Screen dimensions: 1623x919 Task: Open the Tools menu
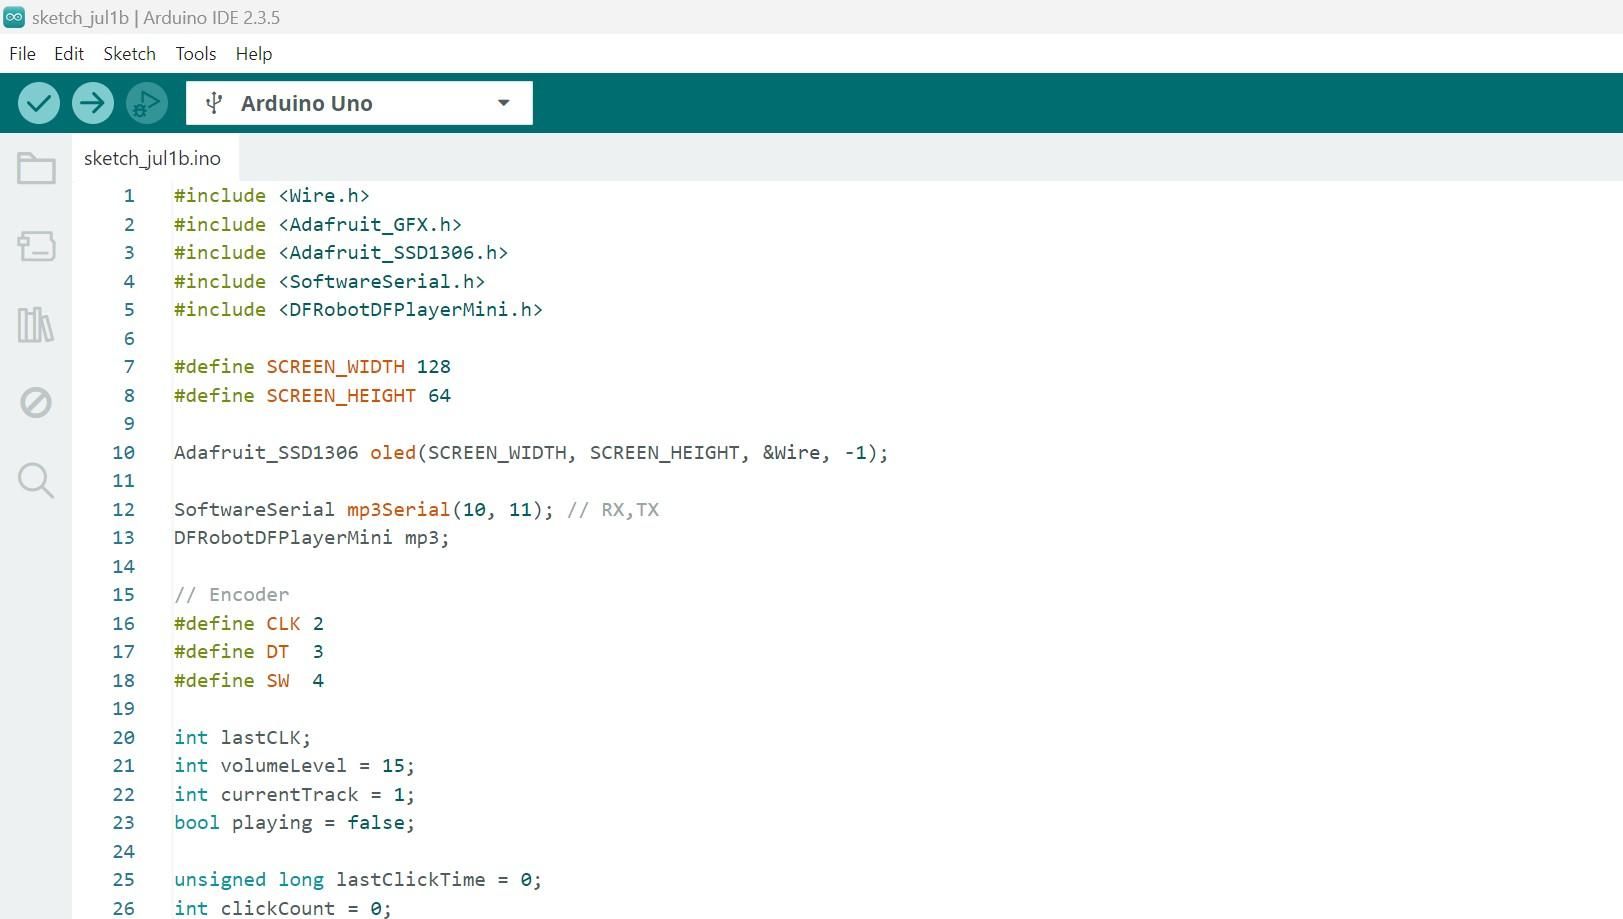coord(196,54)
